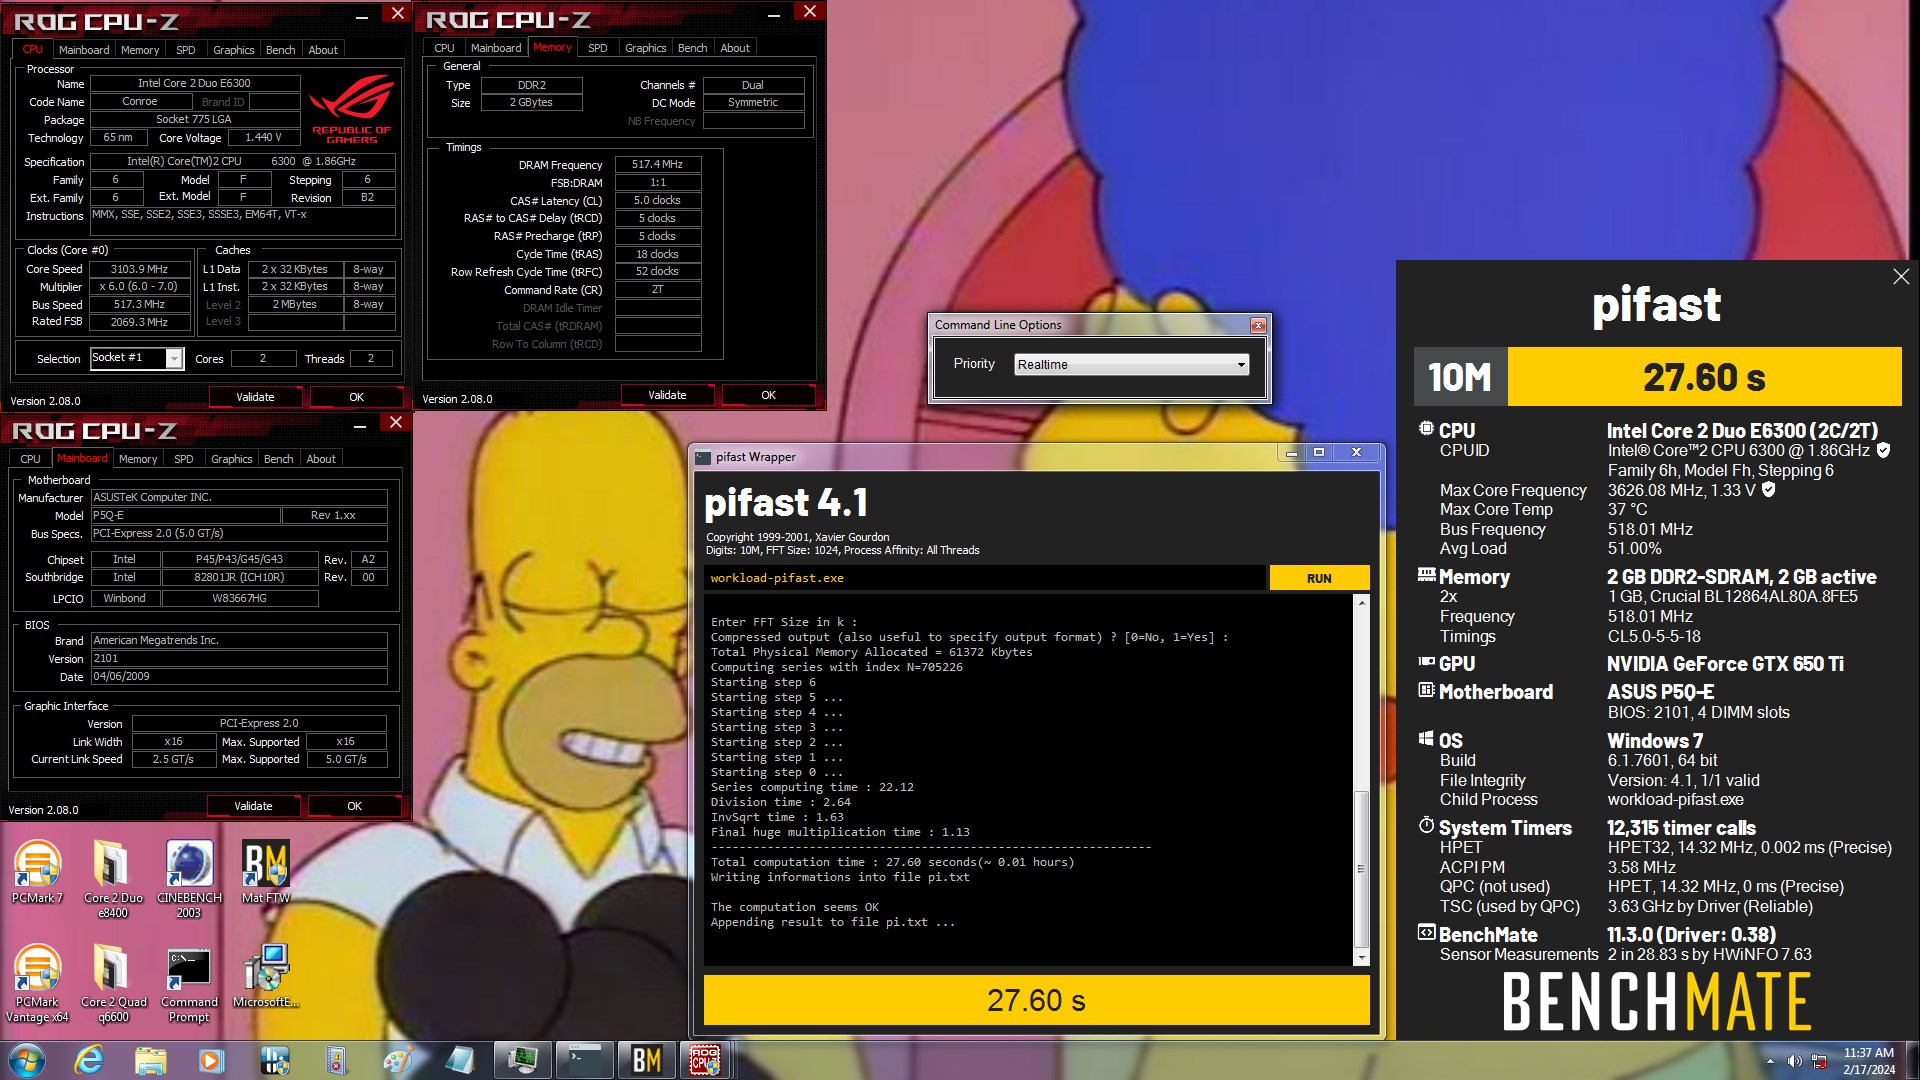Click scroll down arrow in pifast output
The image size is (1920, 1080).
tap(1361, 958)
